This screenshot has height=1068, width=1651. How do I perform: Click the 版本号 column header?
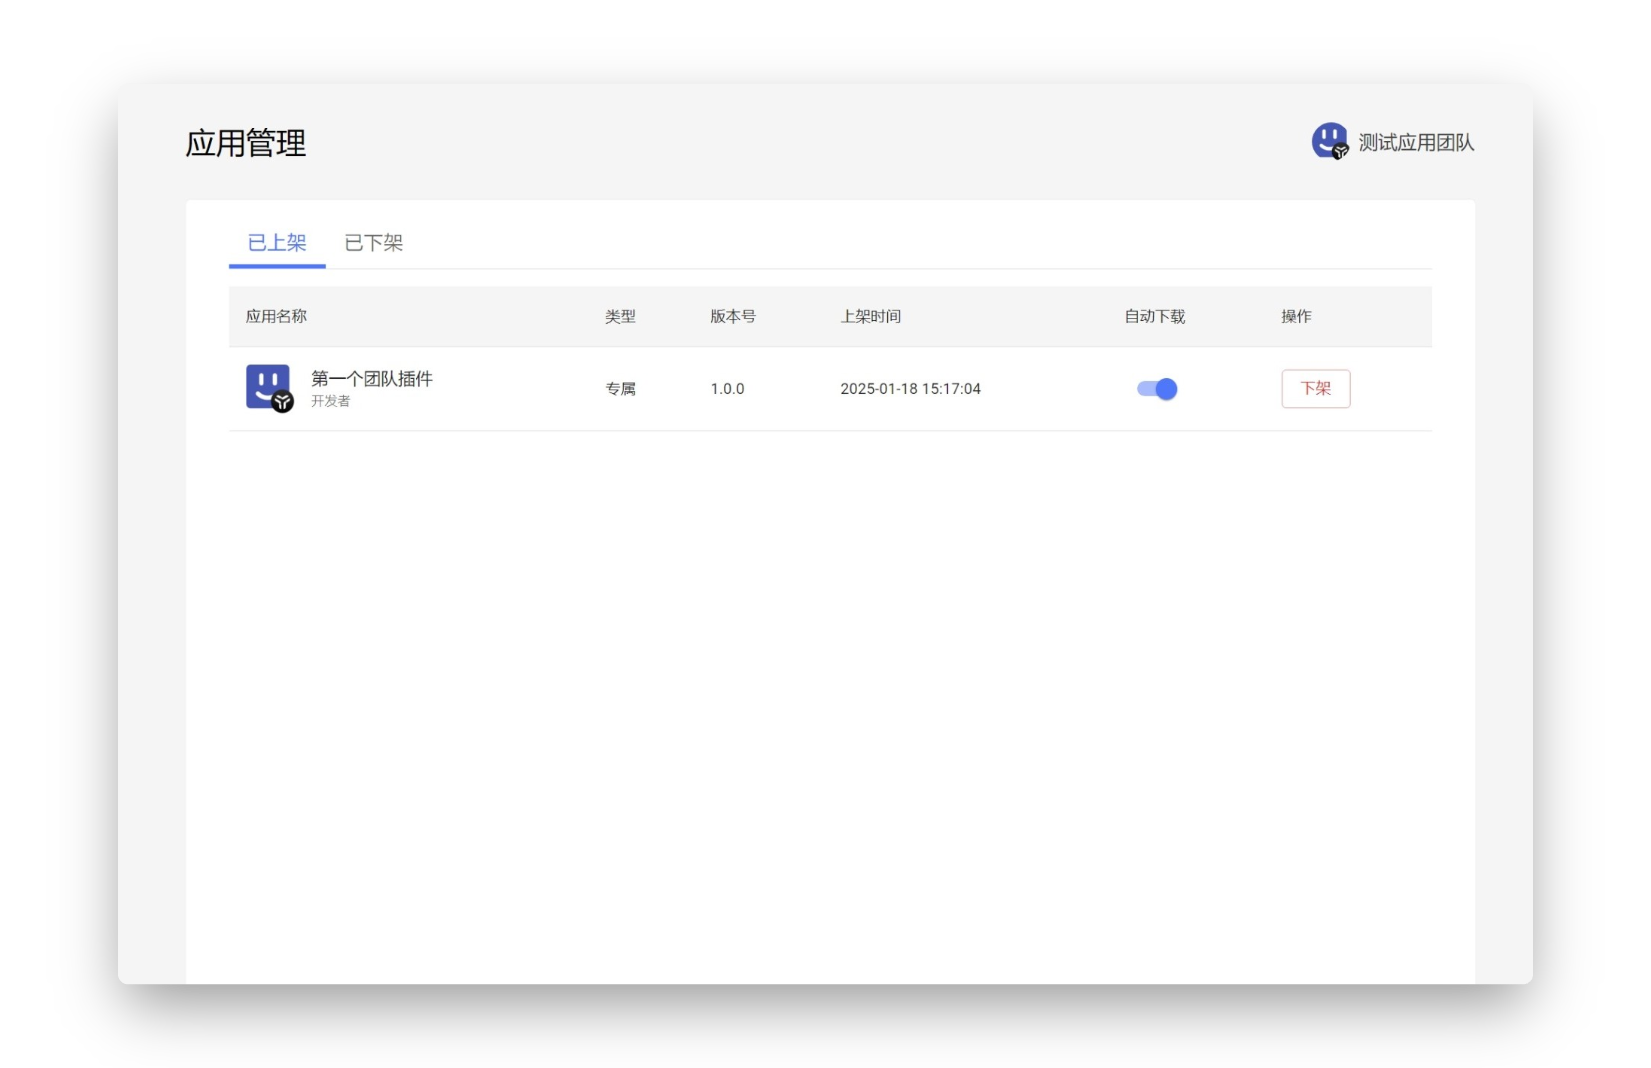733,316
